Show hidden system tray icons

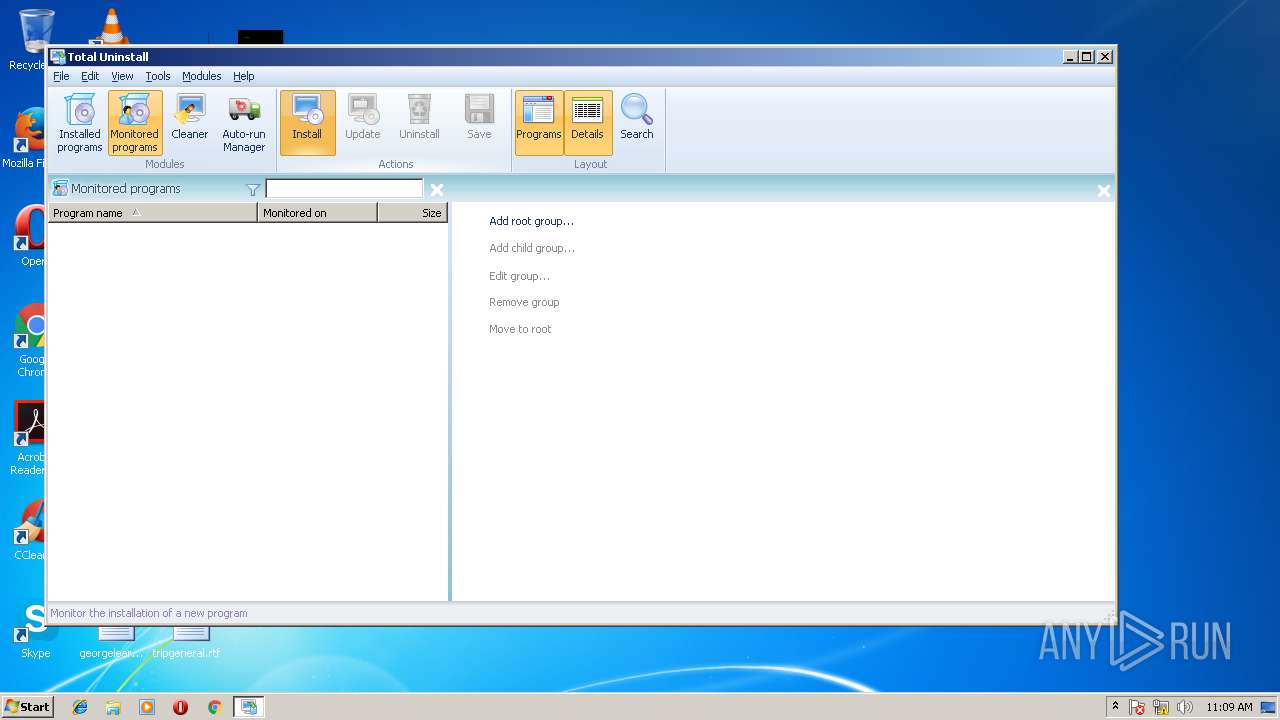click(1115, 707)
